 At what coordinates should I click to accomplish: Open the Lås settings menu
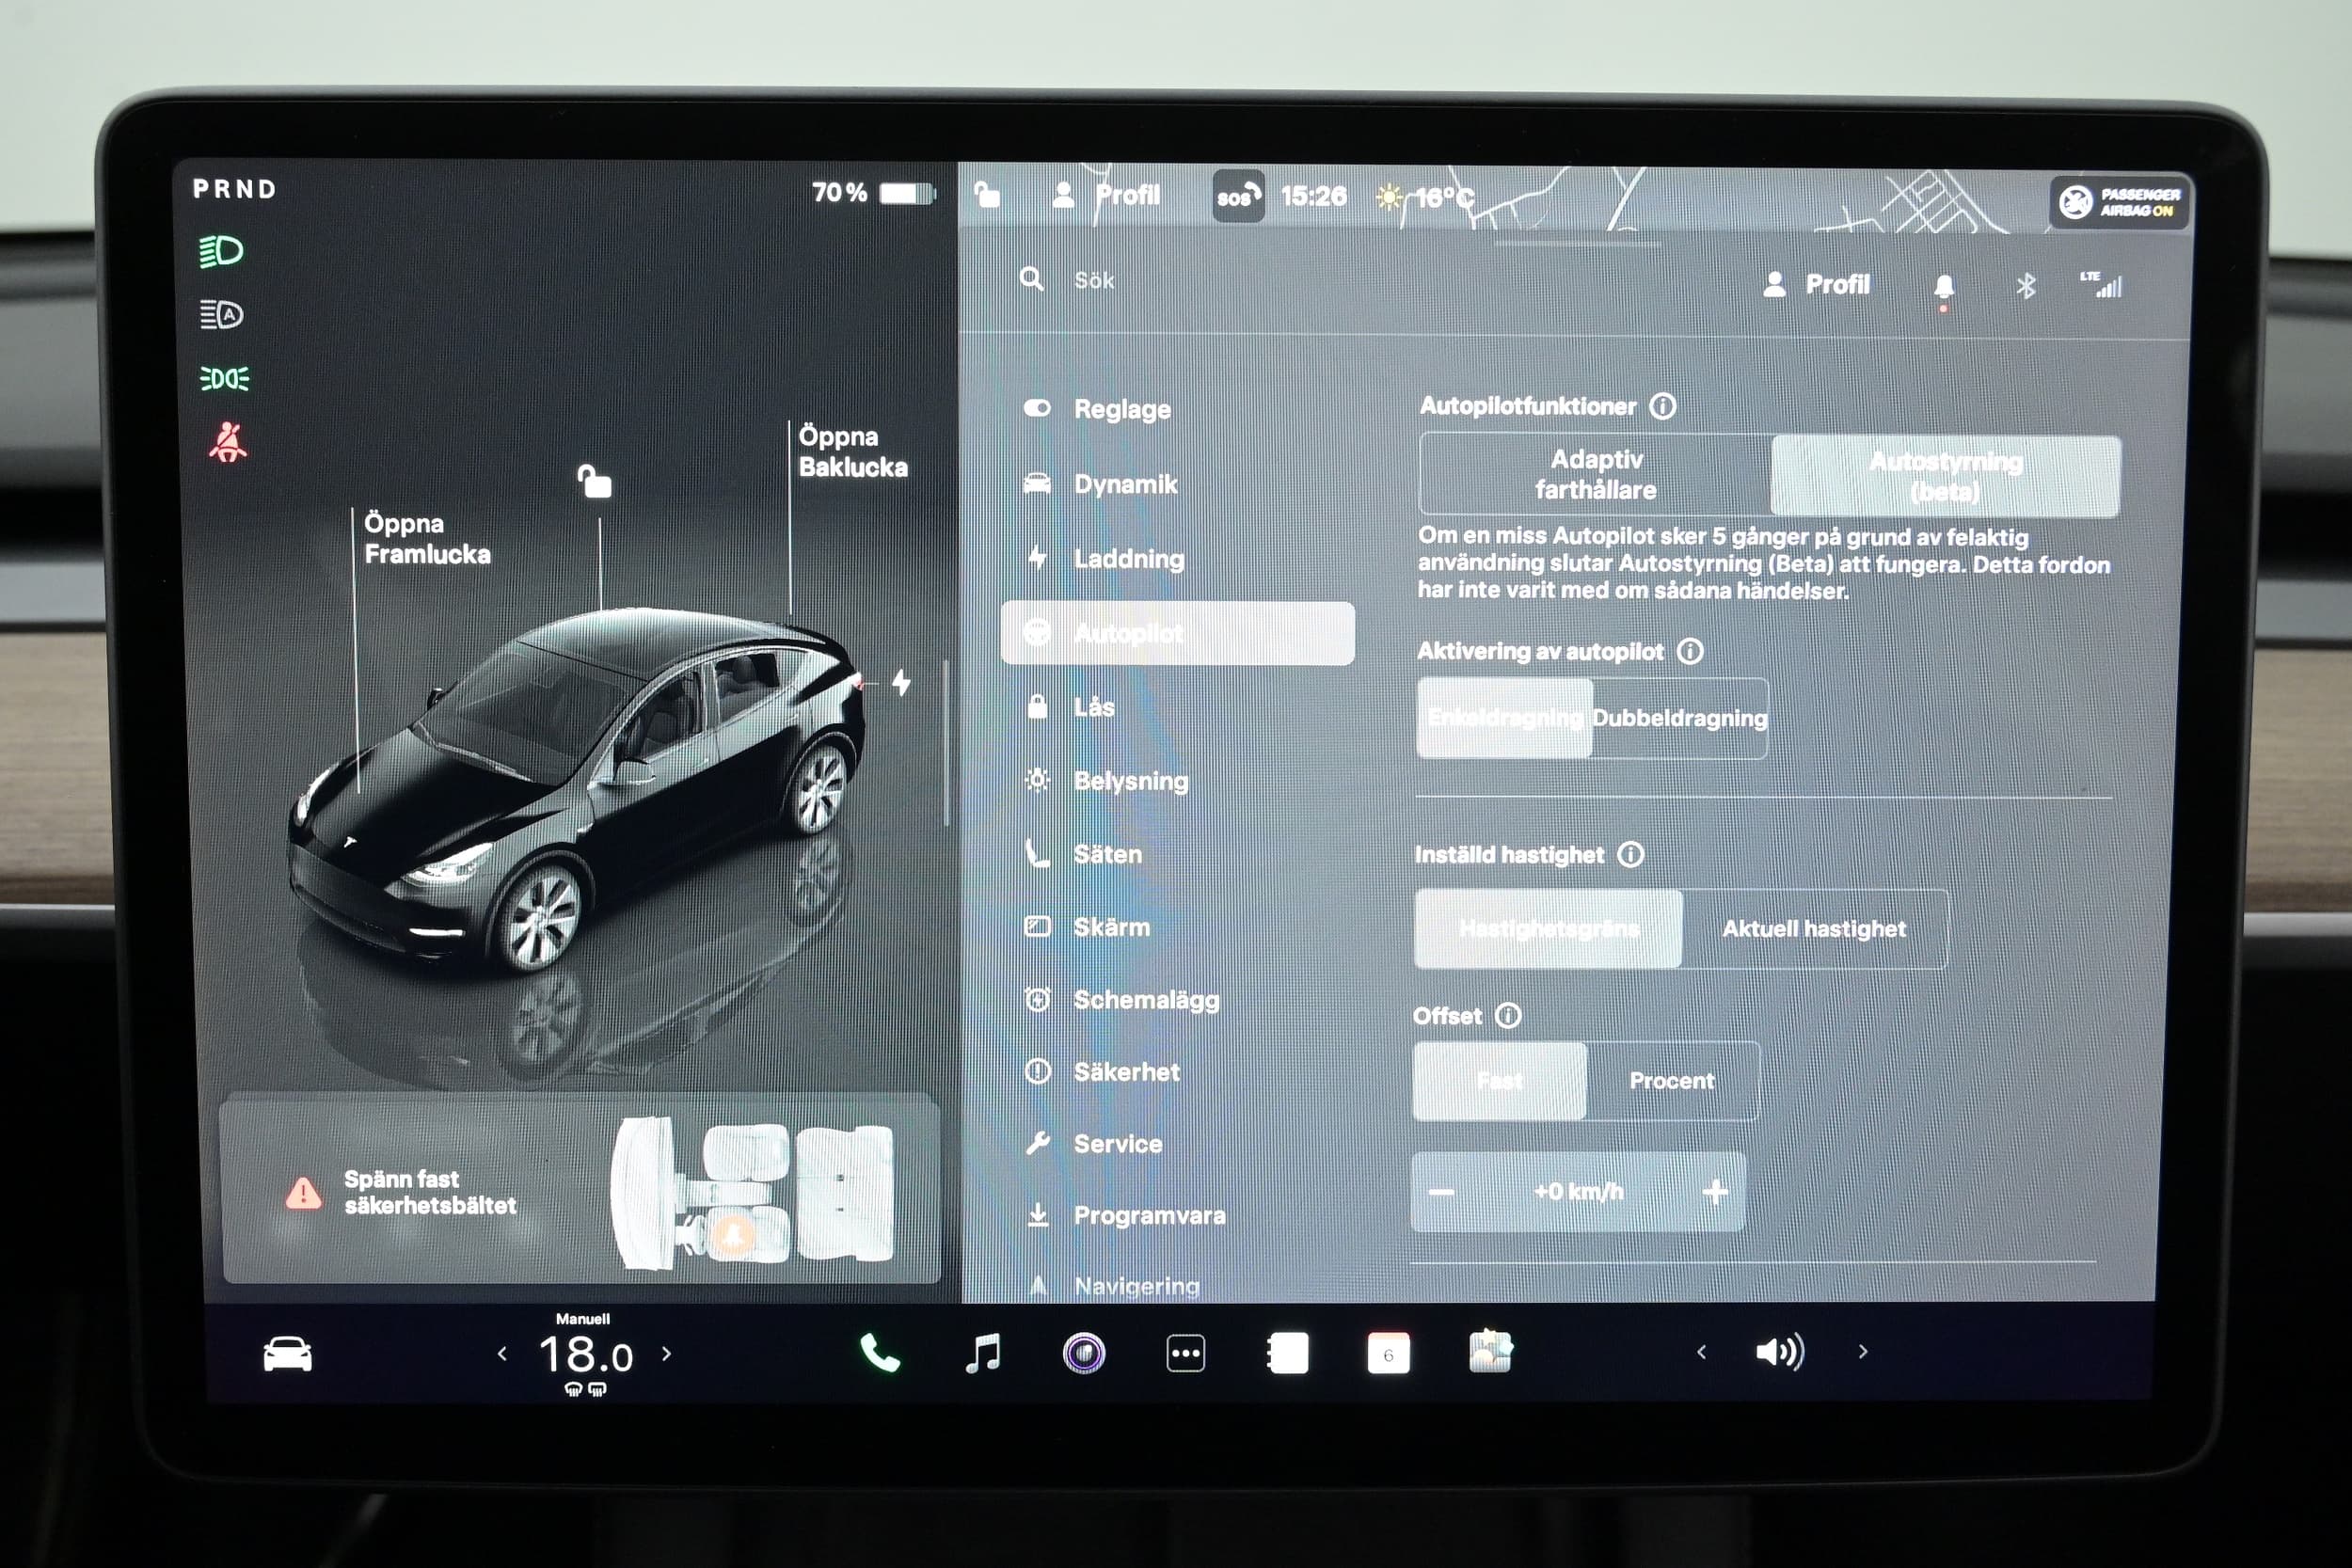(1178, 707)
